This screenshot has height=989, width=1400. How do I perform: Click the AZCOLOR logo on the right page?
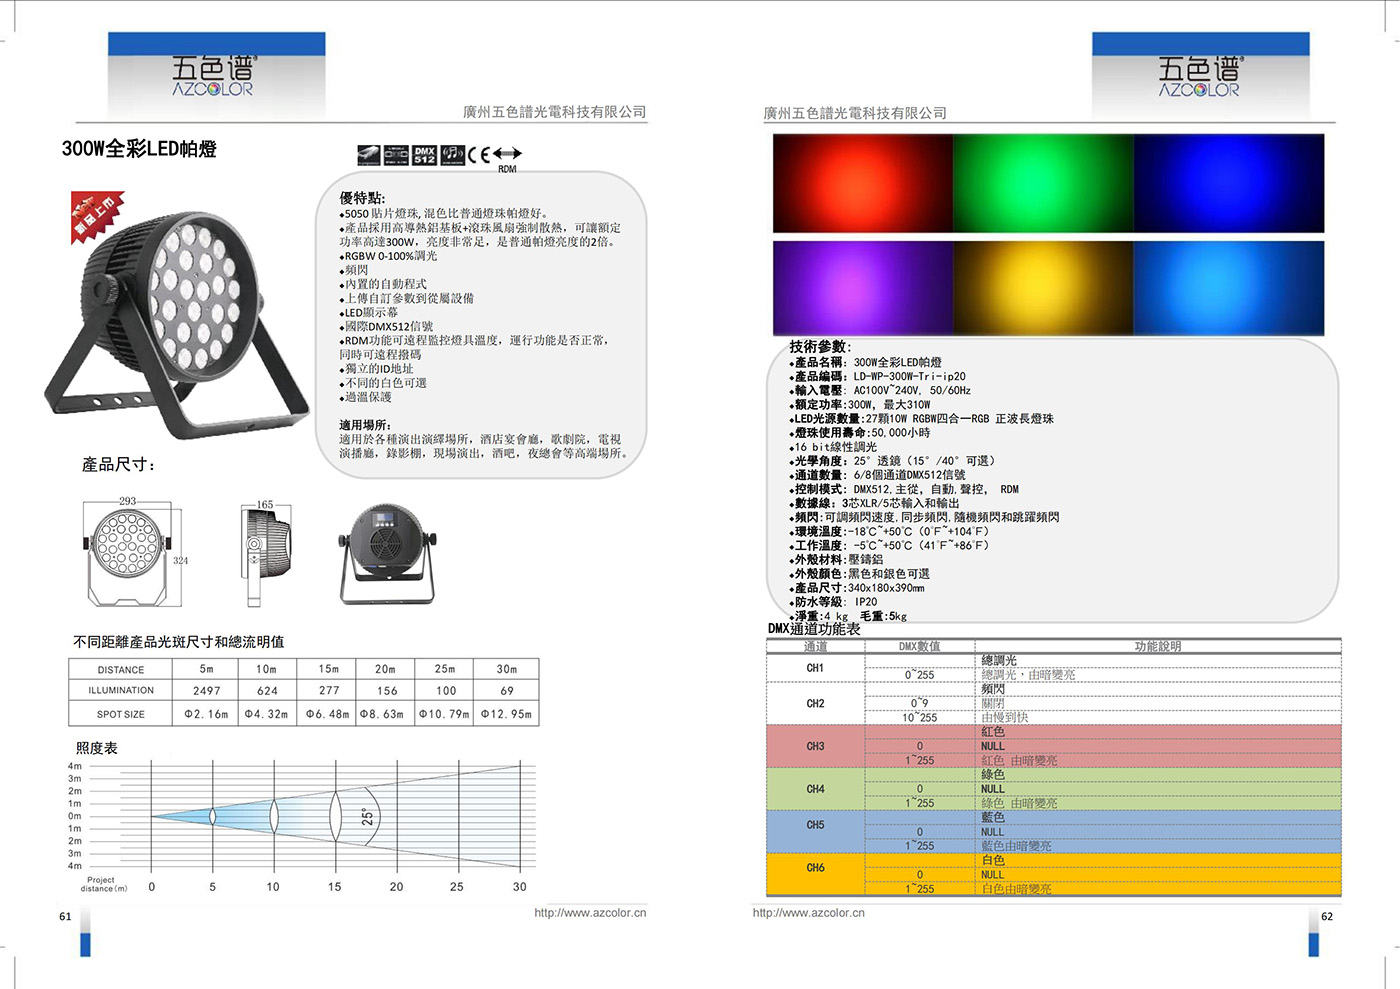click(x=1199, y=77)
